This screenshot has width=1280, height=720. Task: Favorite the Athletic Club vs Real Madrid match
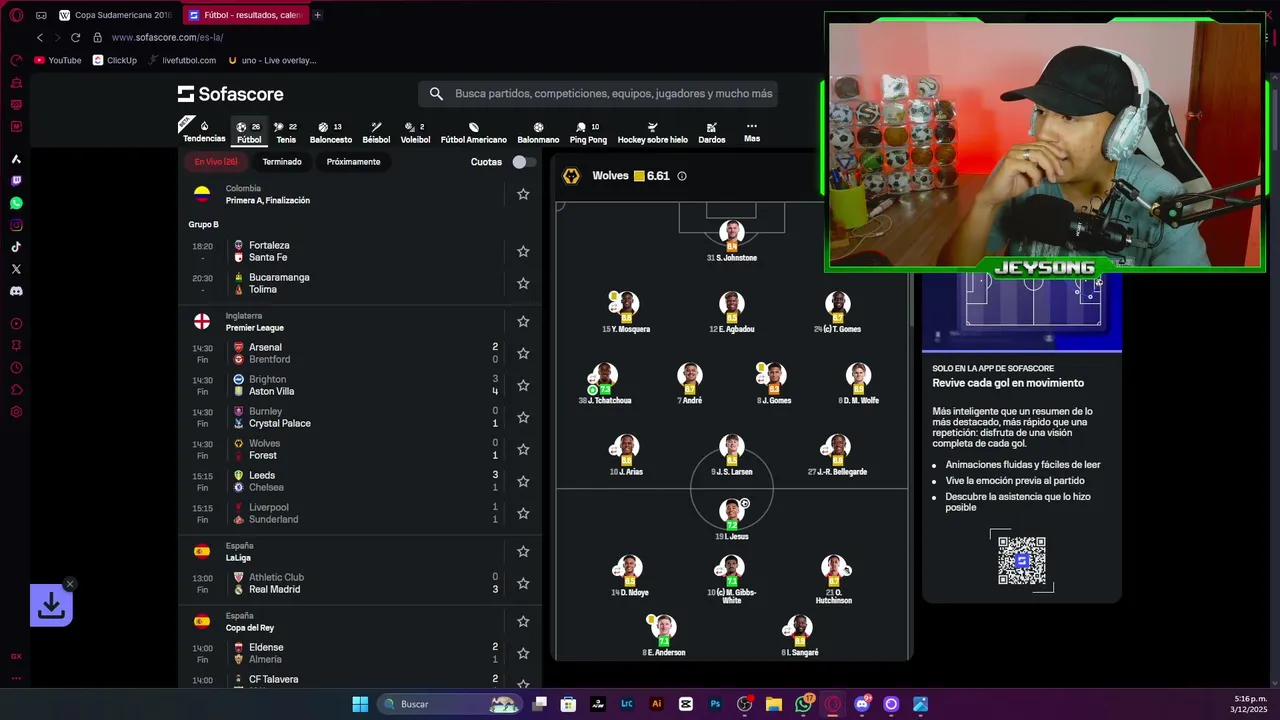click(x=523, y=583)
